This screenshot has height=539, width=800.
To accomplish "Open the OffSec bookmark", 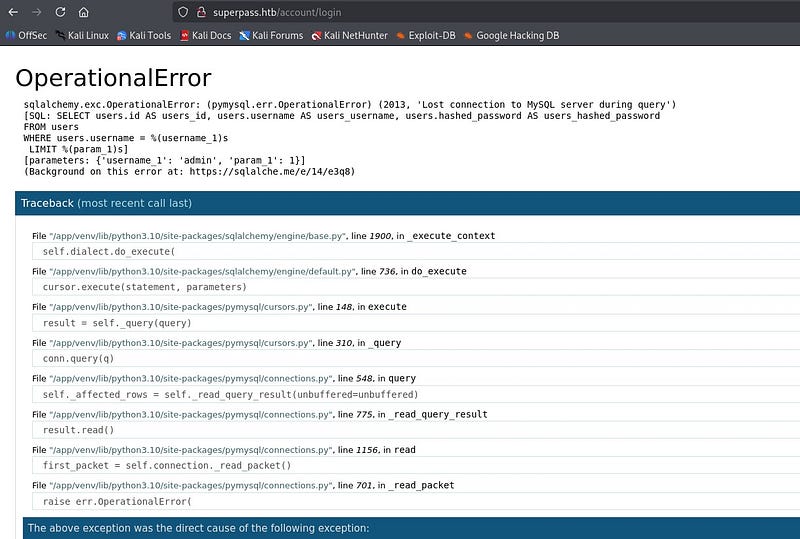I will [x=27, y=35].
